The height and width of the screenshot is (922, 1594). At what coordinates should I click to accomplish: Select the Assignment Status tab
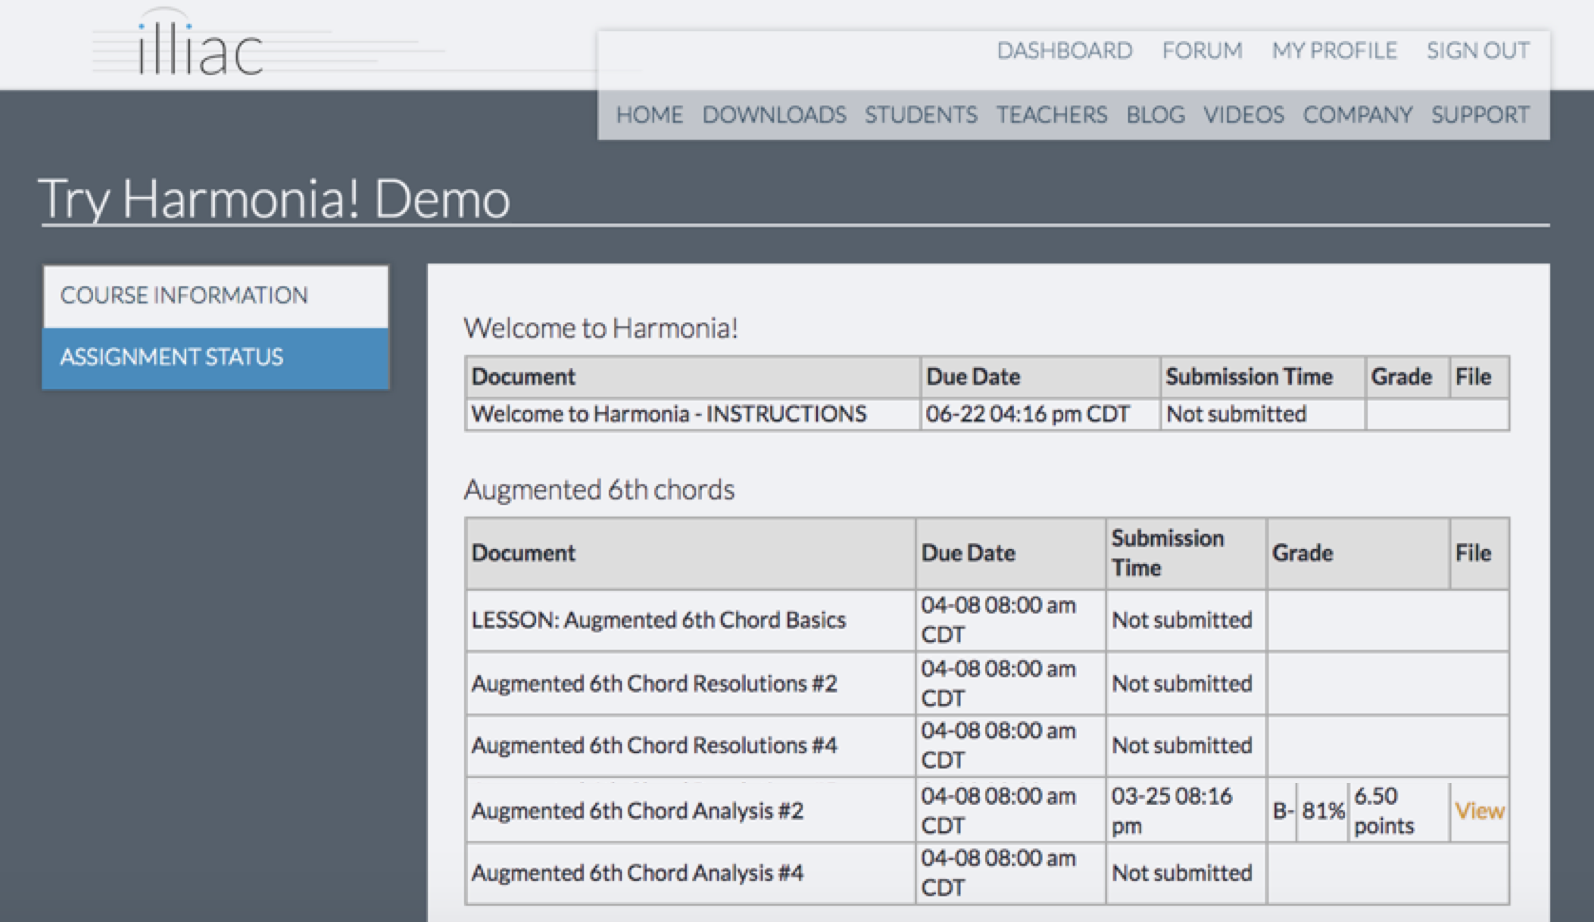tap(215, 358)
